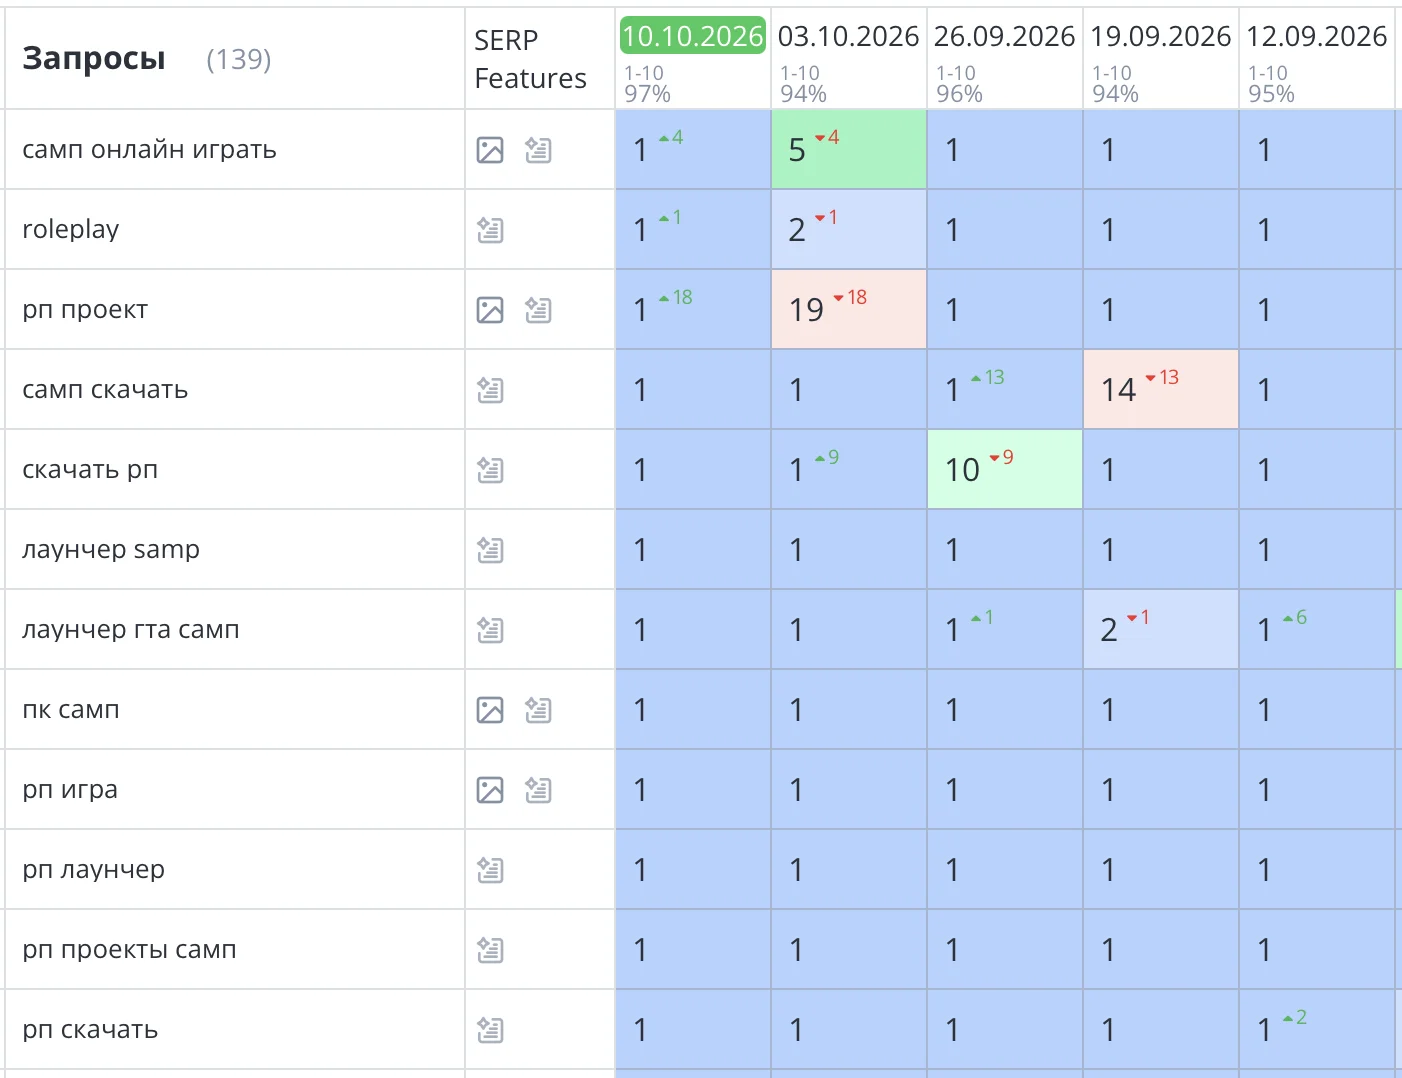The width and height of the screenshot is (1402, 1078).
Task: Open the query самп онлайн играть
Action: (149, 150)
